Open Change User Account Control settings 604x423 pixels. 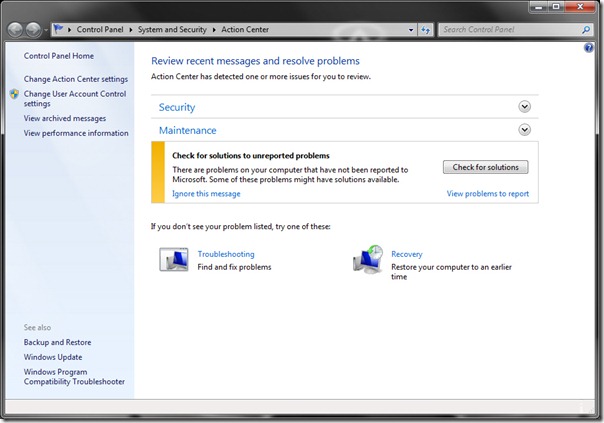(74, 98)
